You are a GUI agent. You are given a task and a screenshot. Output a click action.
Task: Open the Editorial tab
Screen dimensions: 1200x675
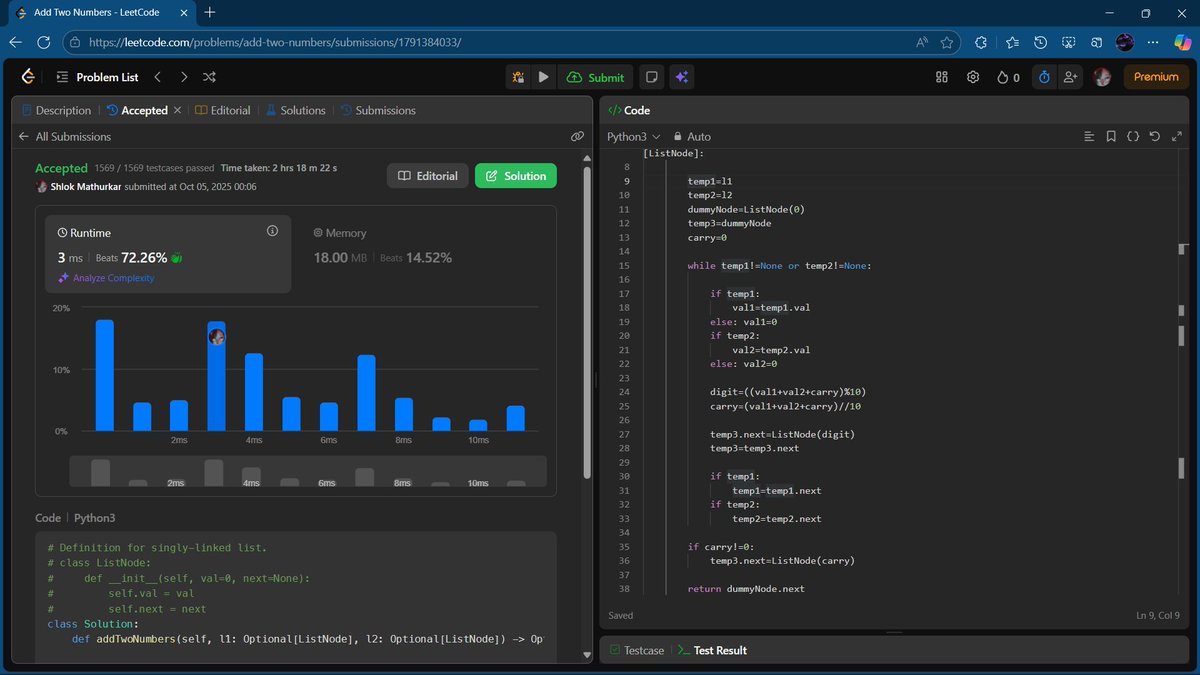223,110
